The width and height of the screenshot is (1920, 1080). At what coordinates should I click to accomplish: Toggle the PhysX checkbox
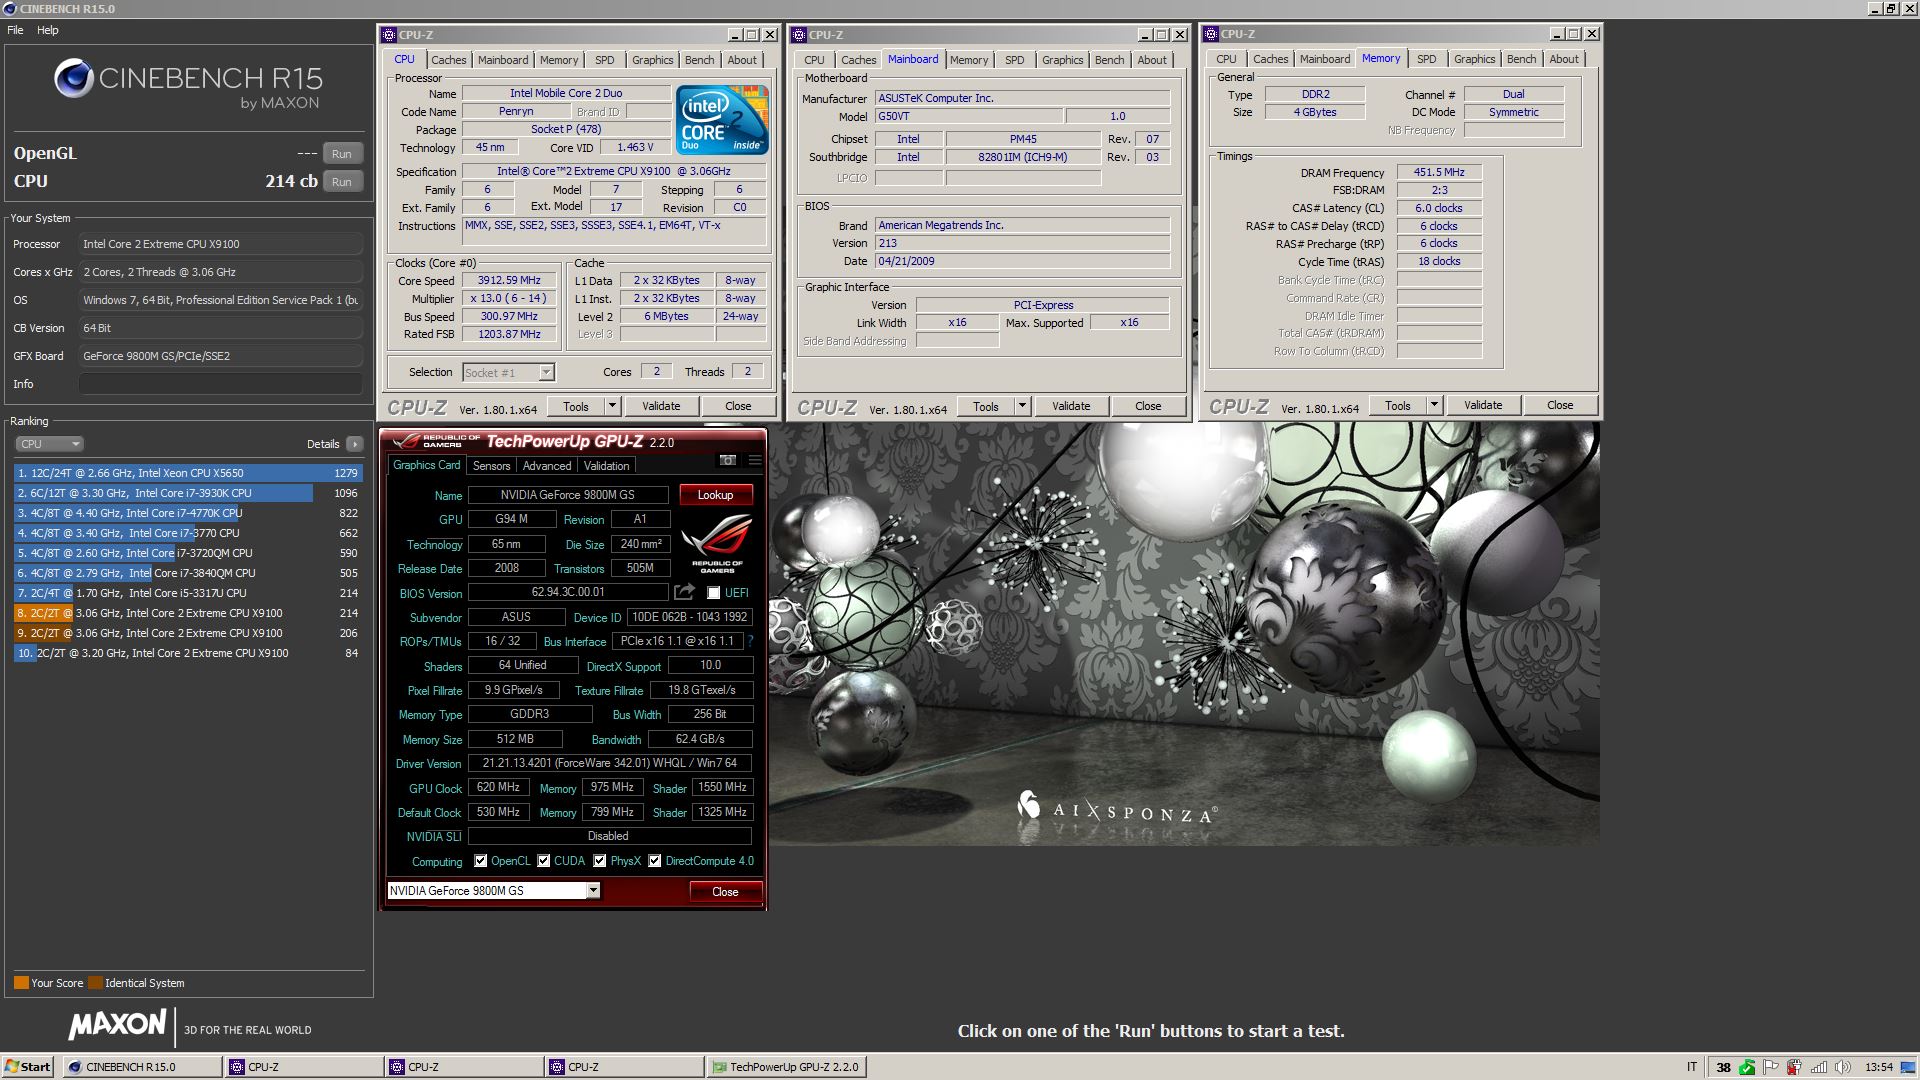(600, 861)
